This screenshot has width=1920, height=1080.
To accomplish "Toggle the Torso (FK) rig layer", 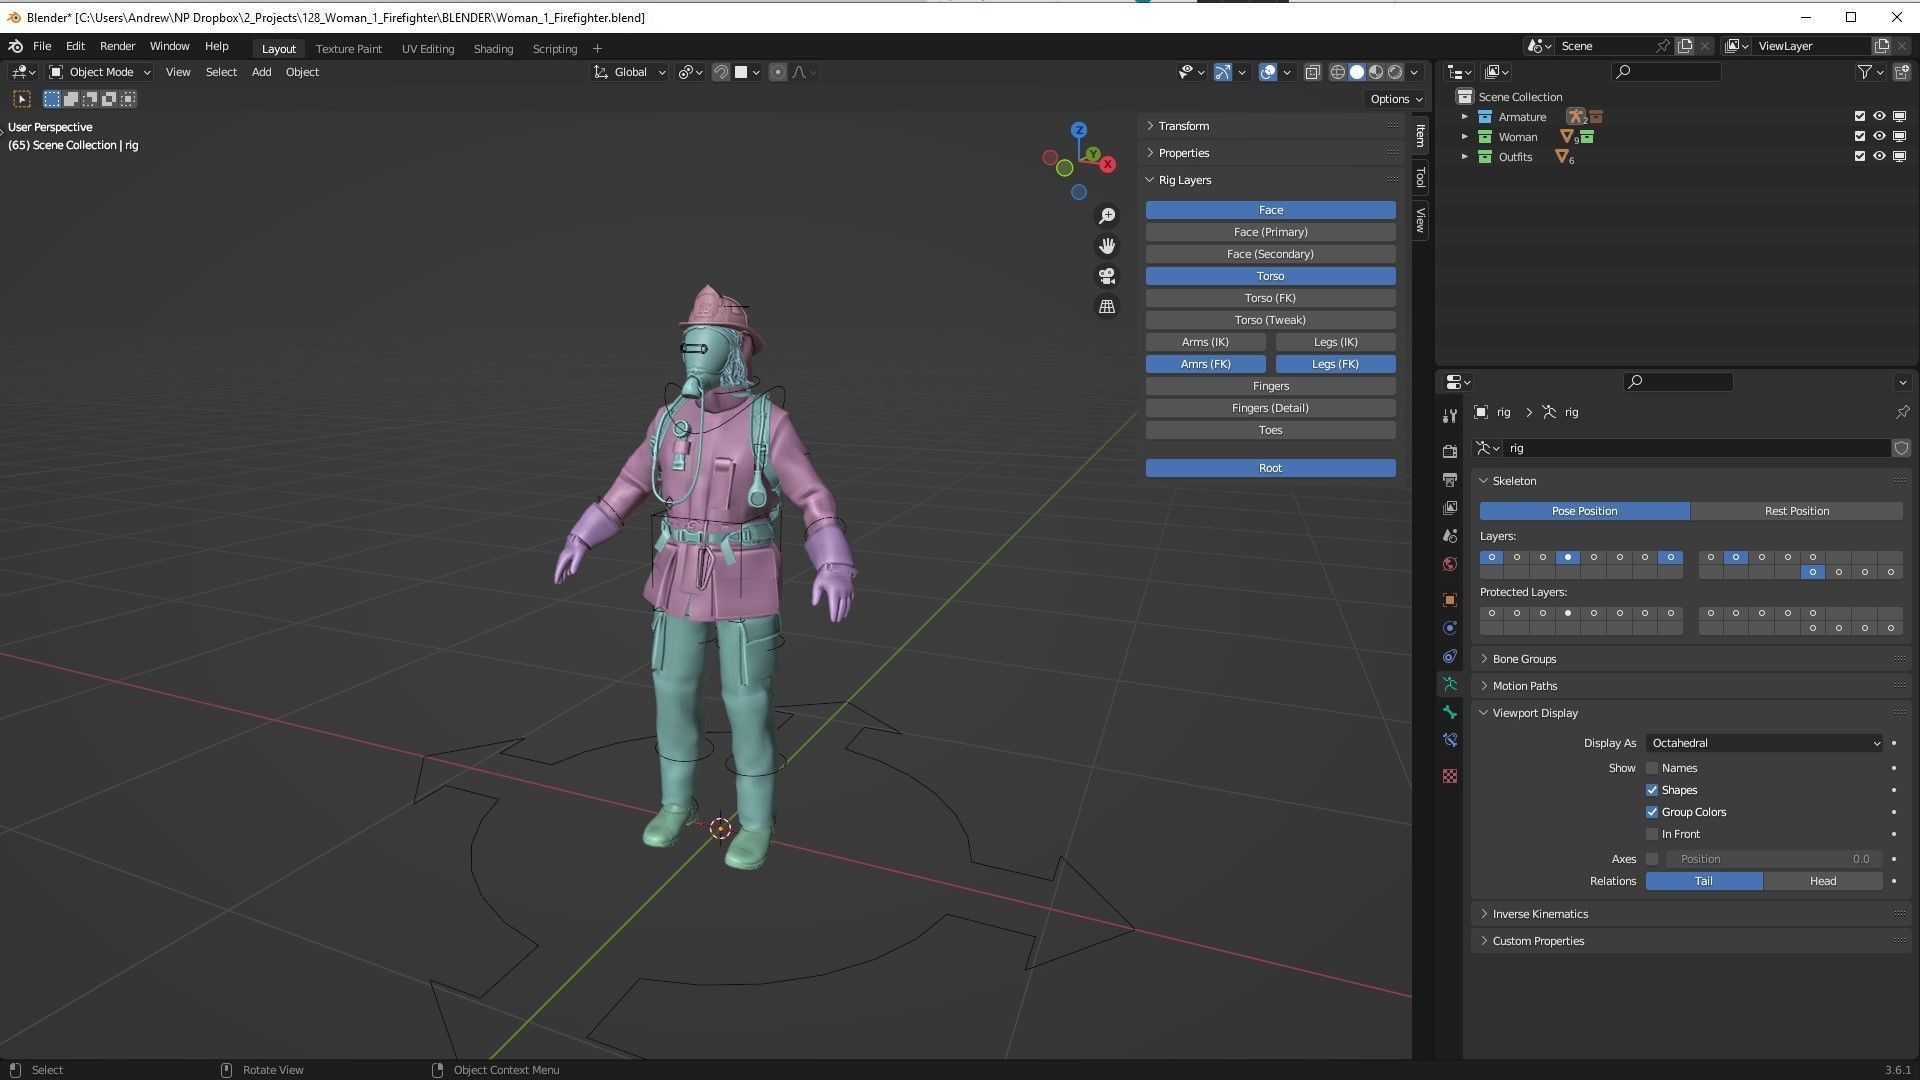I will tap(1270, 298).
